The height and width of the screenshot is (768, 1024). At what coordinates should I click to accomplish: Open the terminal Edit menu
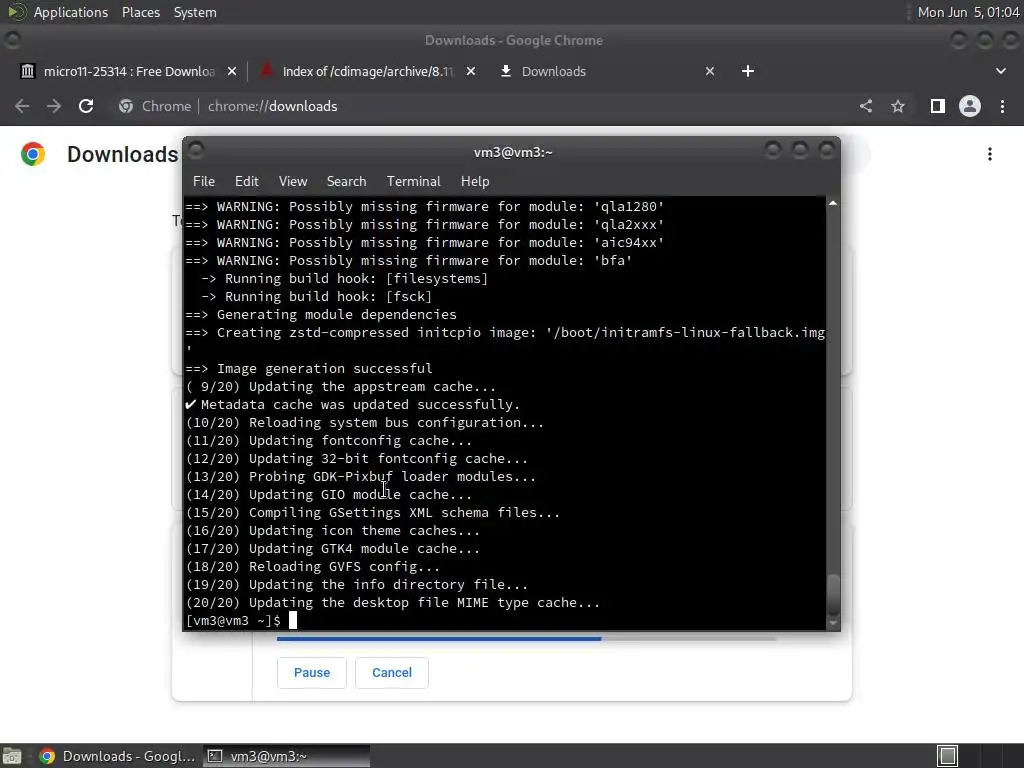(246, 182)
